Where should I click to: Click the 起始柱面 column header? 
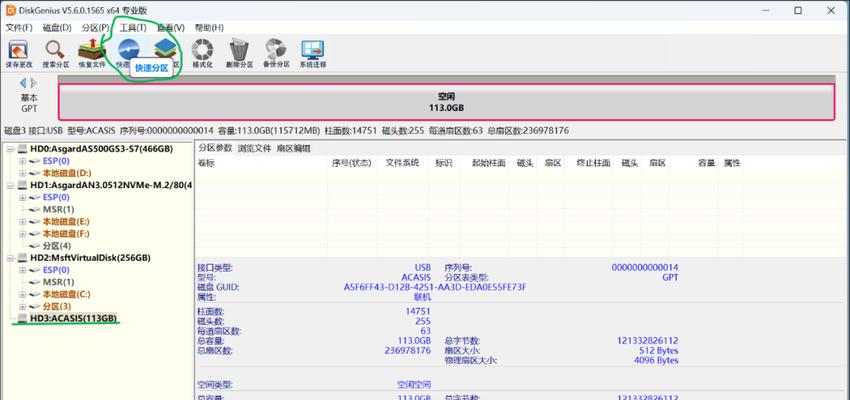488,163
